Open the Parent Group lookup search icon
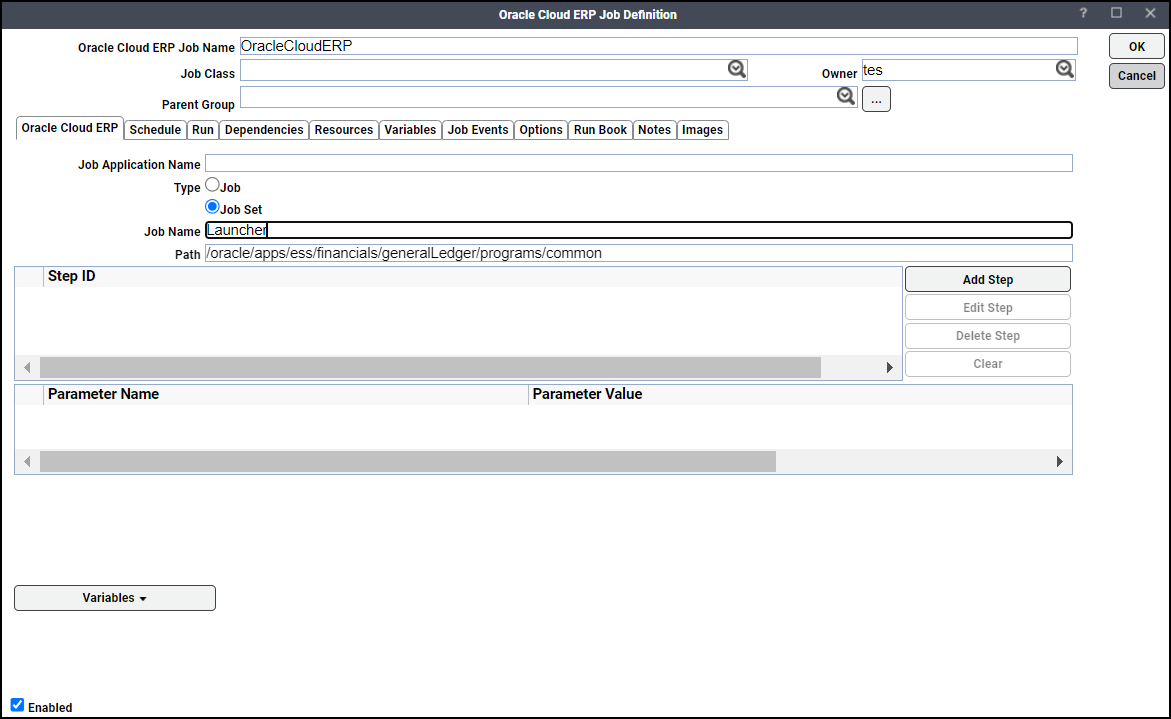This screenshot has height=719, width=1171. tap(845, 96)
